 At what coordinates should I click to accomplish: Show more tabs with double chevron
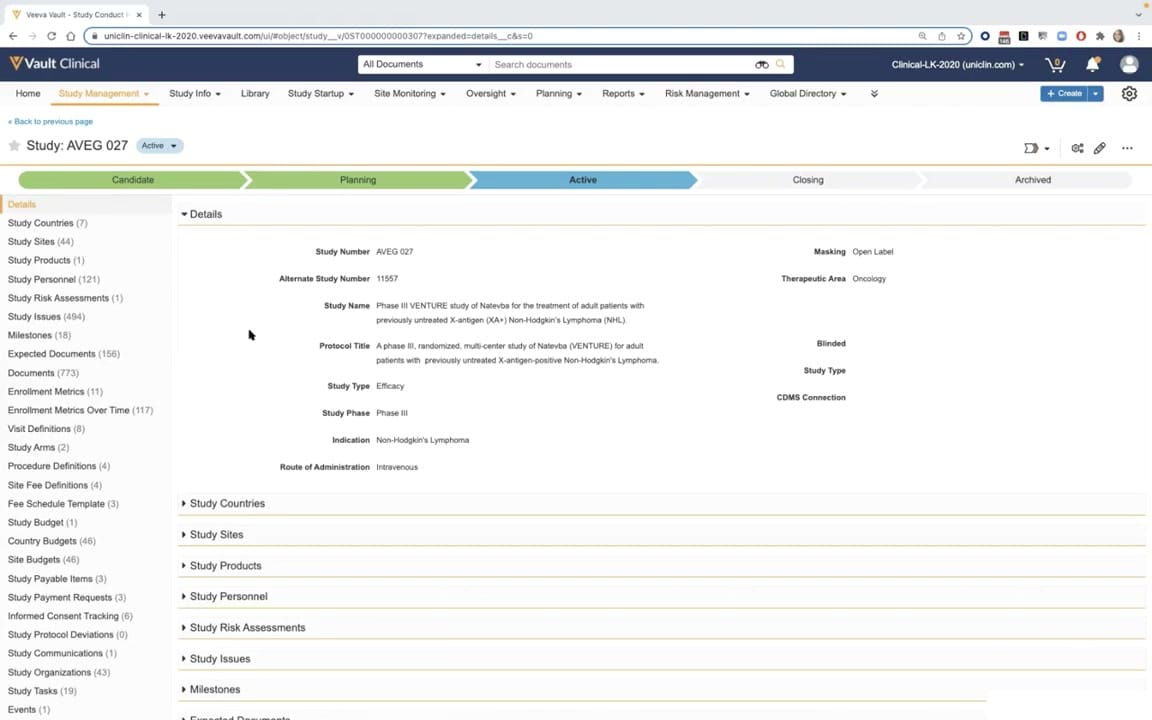874,94
